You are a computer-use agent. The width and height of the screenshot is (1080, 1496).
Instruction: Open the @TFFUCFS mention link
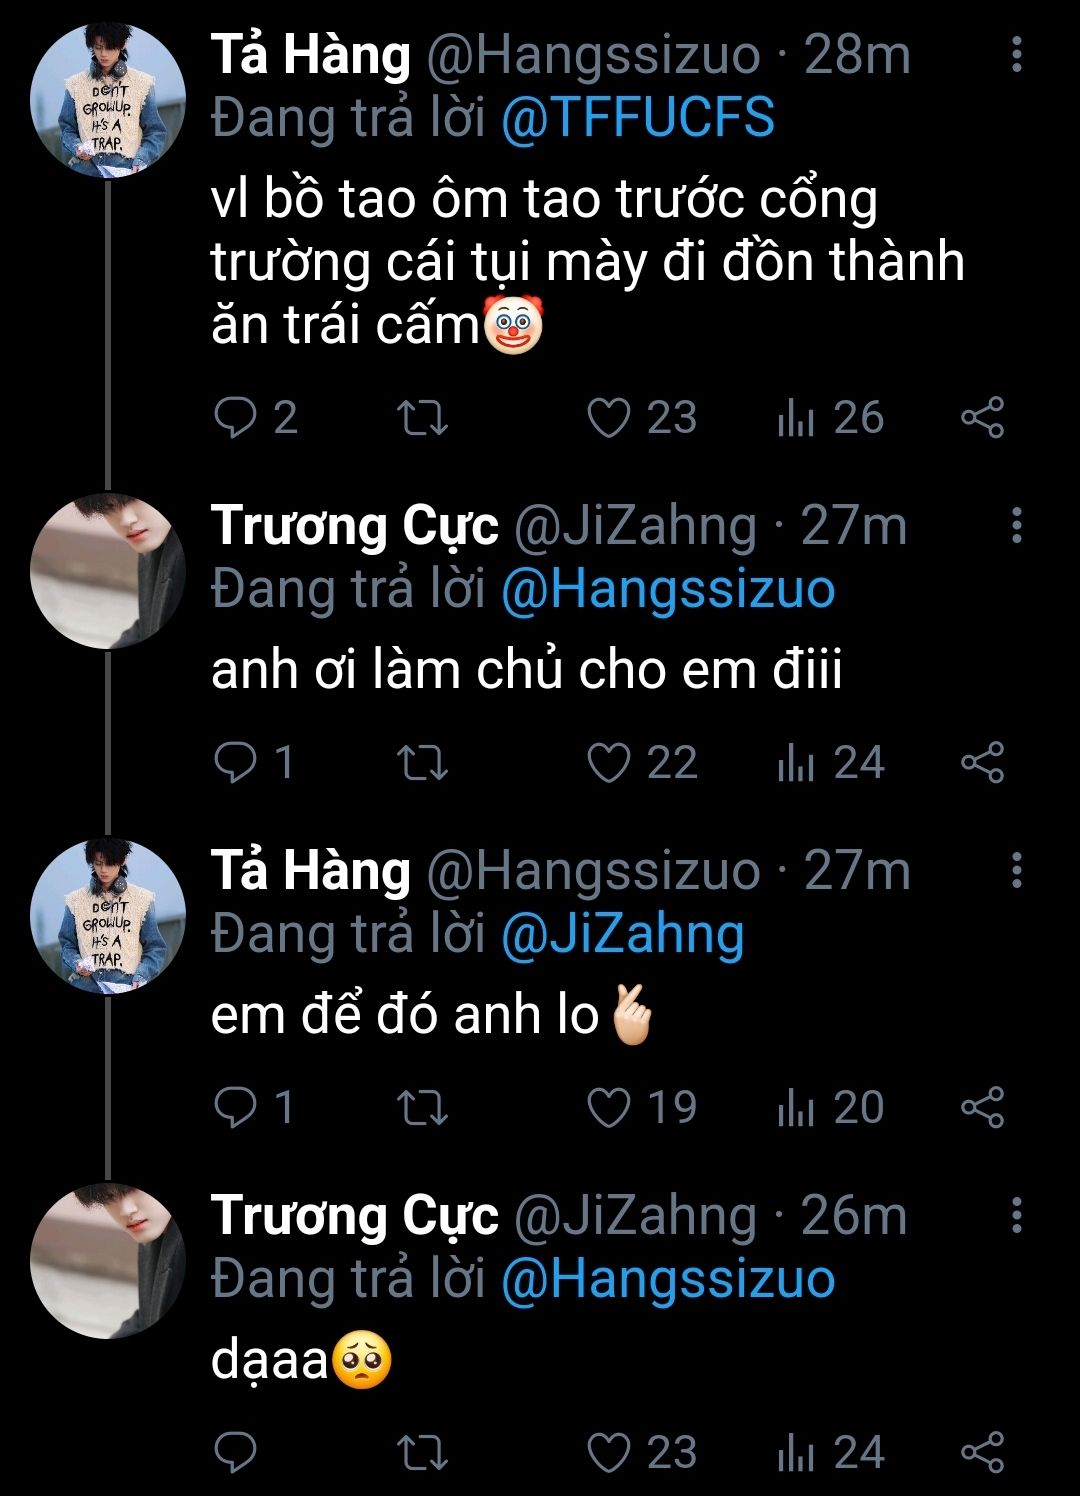[638, 119]
